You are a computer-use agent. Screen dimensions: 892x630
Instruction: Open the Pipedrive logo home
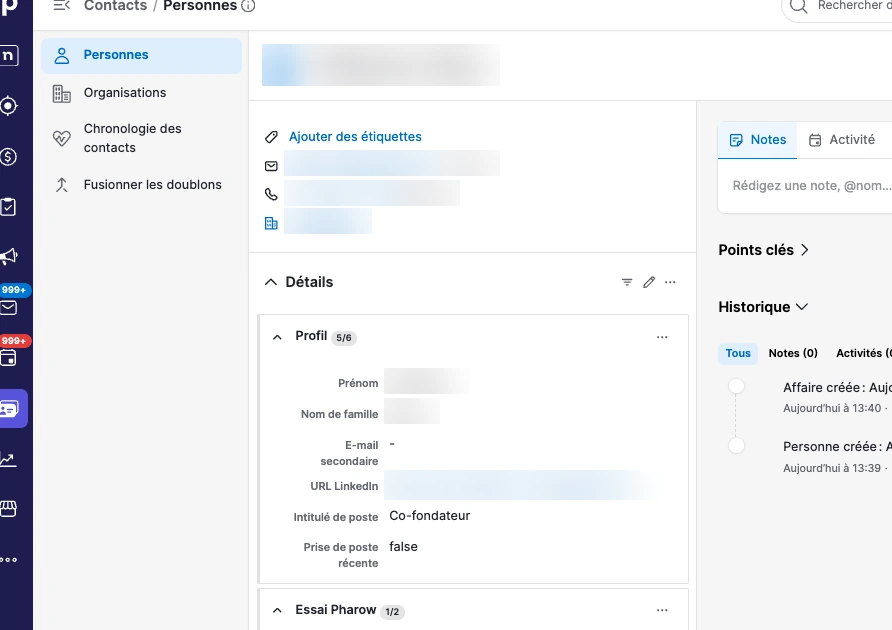click(x=10, y=7)
